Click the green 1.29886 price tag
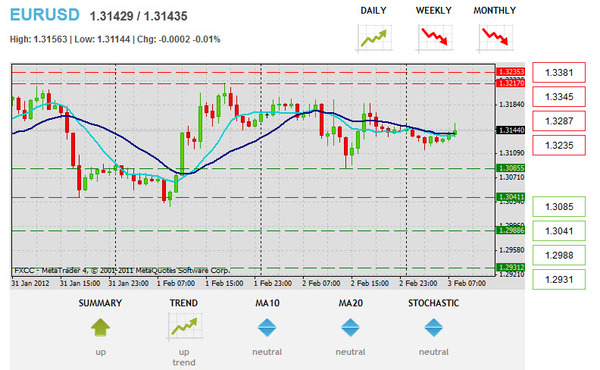 (x=511, y=230)
